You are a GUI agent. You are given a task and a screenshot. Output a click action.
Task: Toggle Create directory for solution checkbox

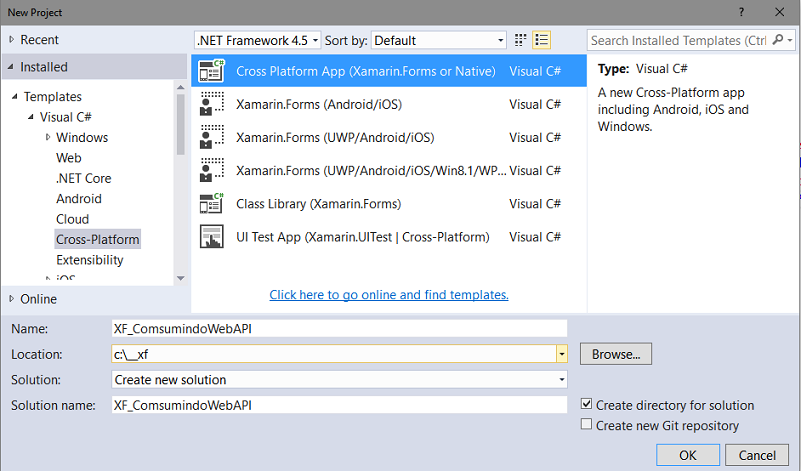pyautogui.click(x=586, y=404)
